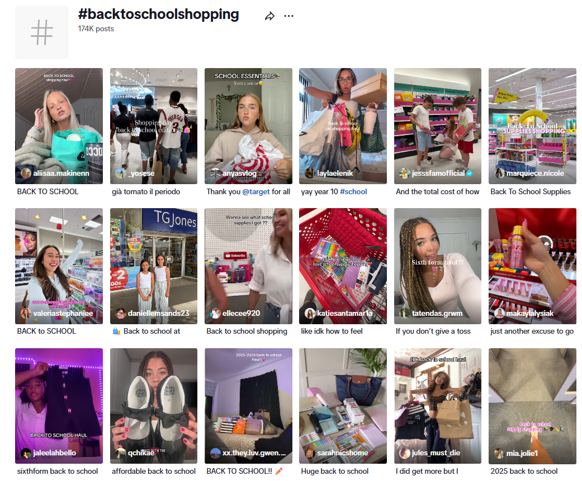582x481 pixels.
Task: Click the hashtag symbol tile
Action: click(x=42, y=32)
